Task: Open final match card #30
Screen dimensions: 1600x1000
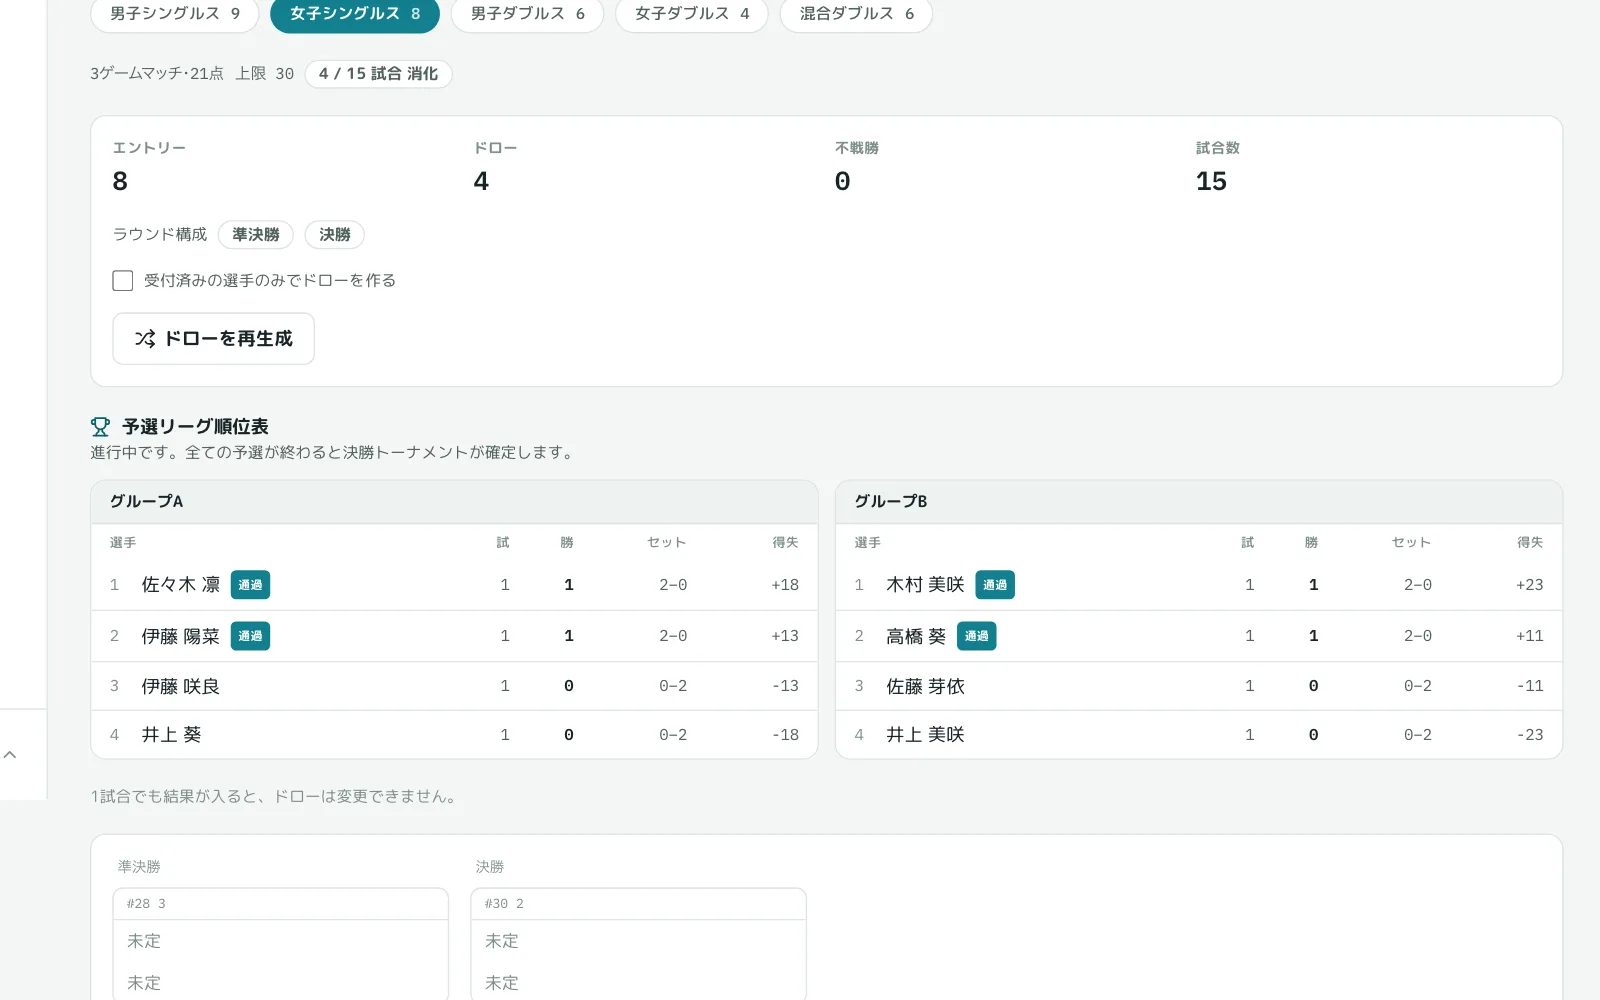Action: pyautogui.click(x=638, y=944)
